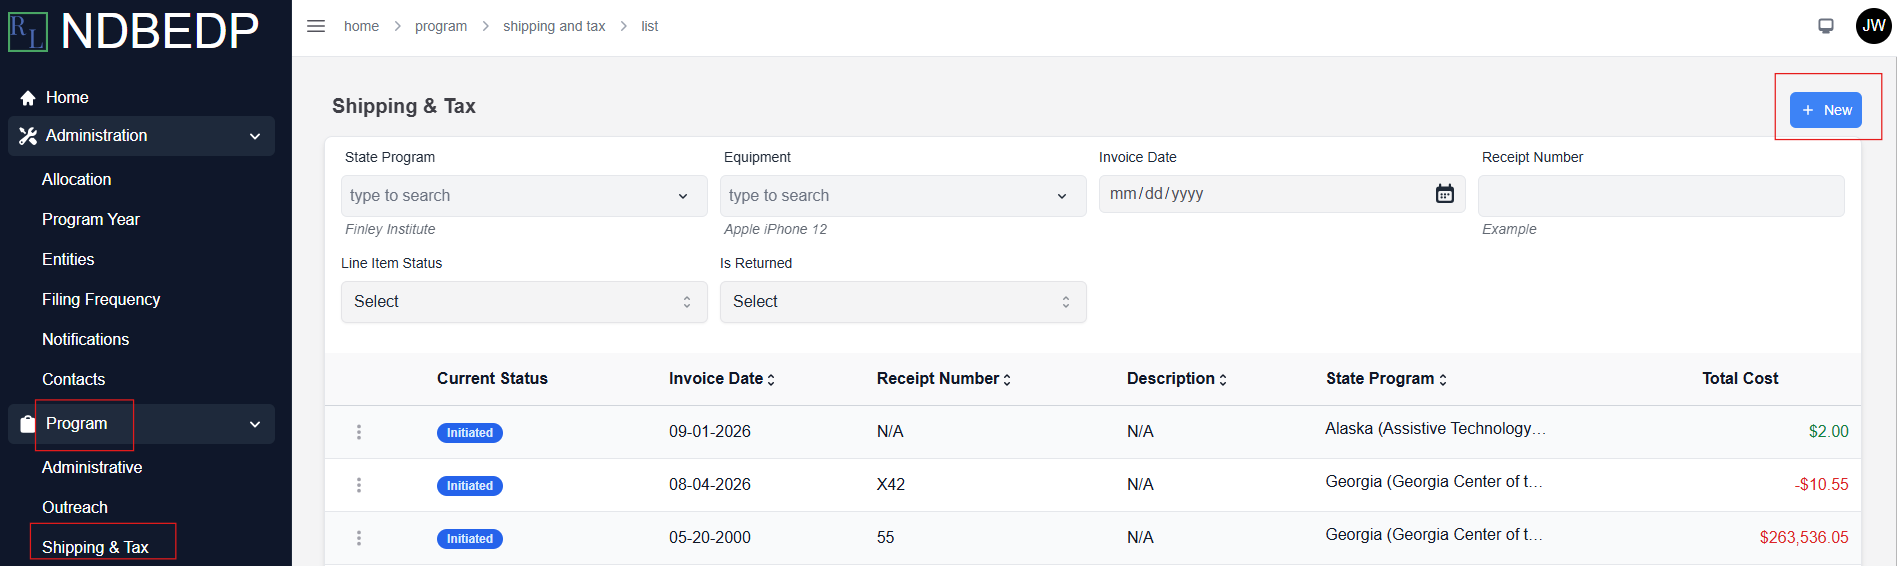Open row actions for receipt 55
The image size is (1897, 566).
tap(359, 538)
